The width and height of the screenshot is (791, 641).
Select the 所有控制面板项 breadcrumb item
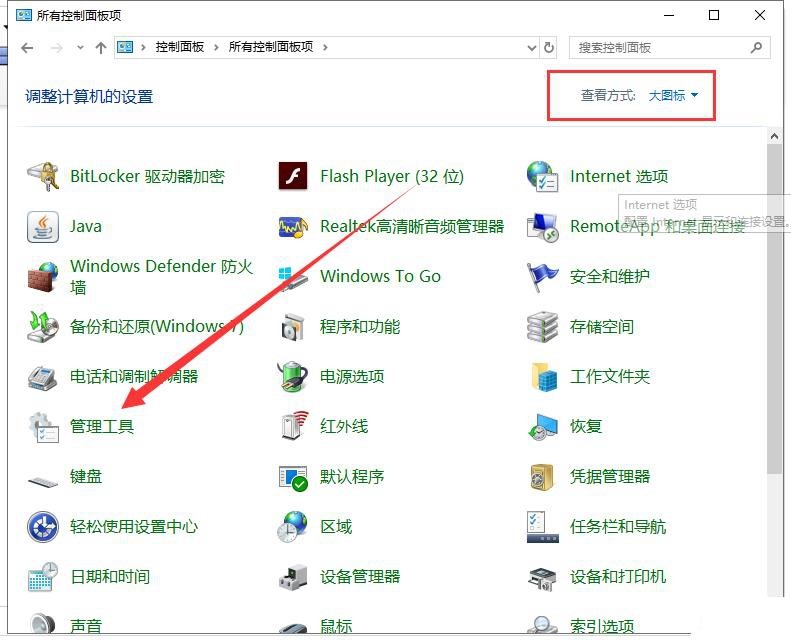coord(271,47)
